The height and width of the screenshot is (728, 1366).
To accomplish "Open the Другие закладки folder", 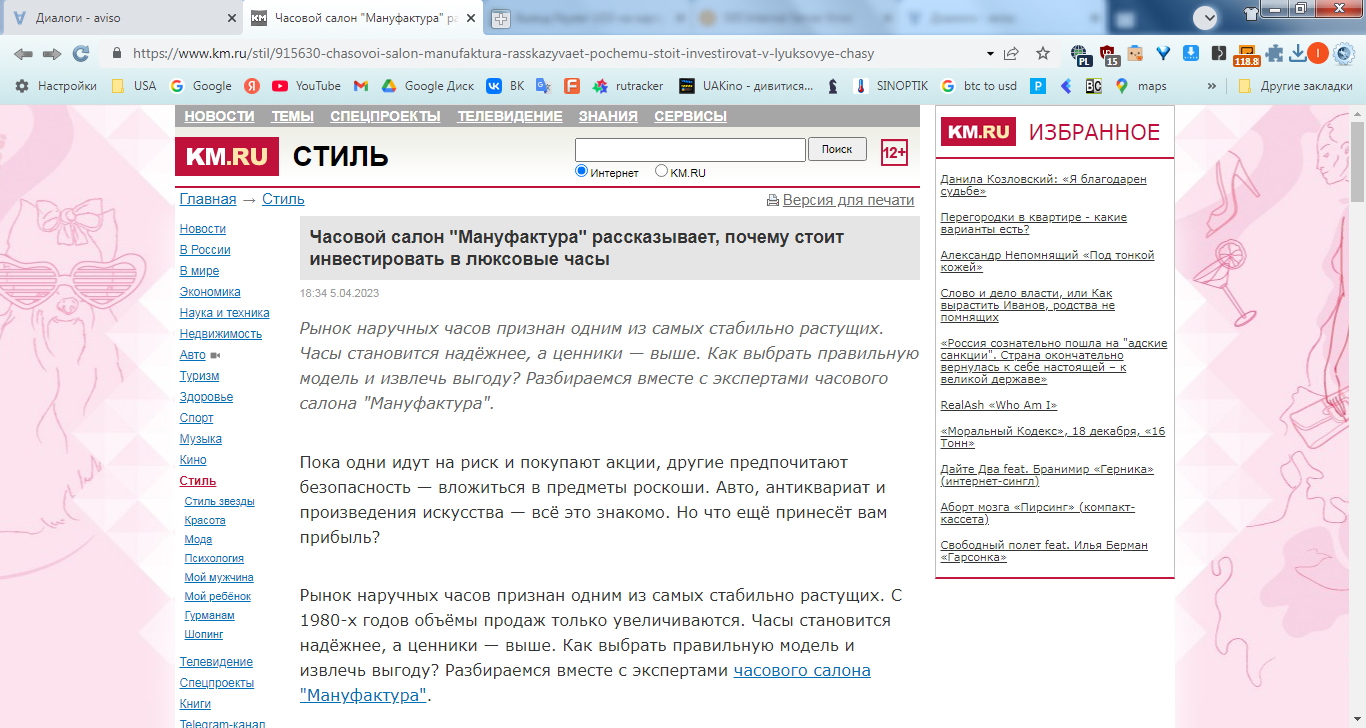I will click(x=1295, y=86).
